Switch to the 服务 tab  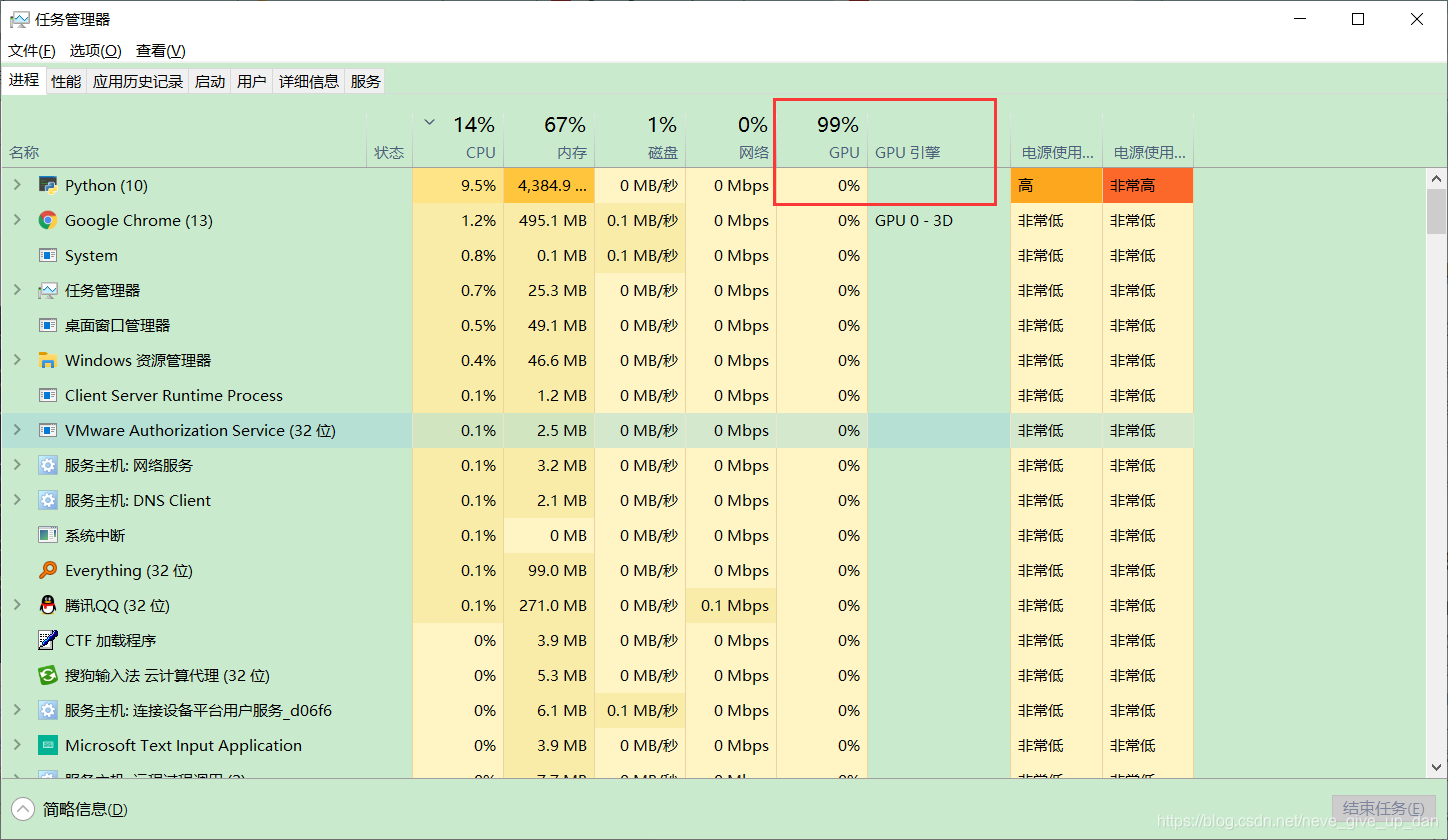point(365,82)
